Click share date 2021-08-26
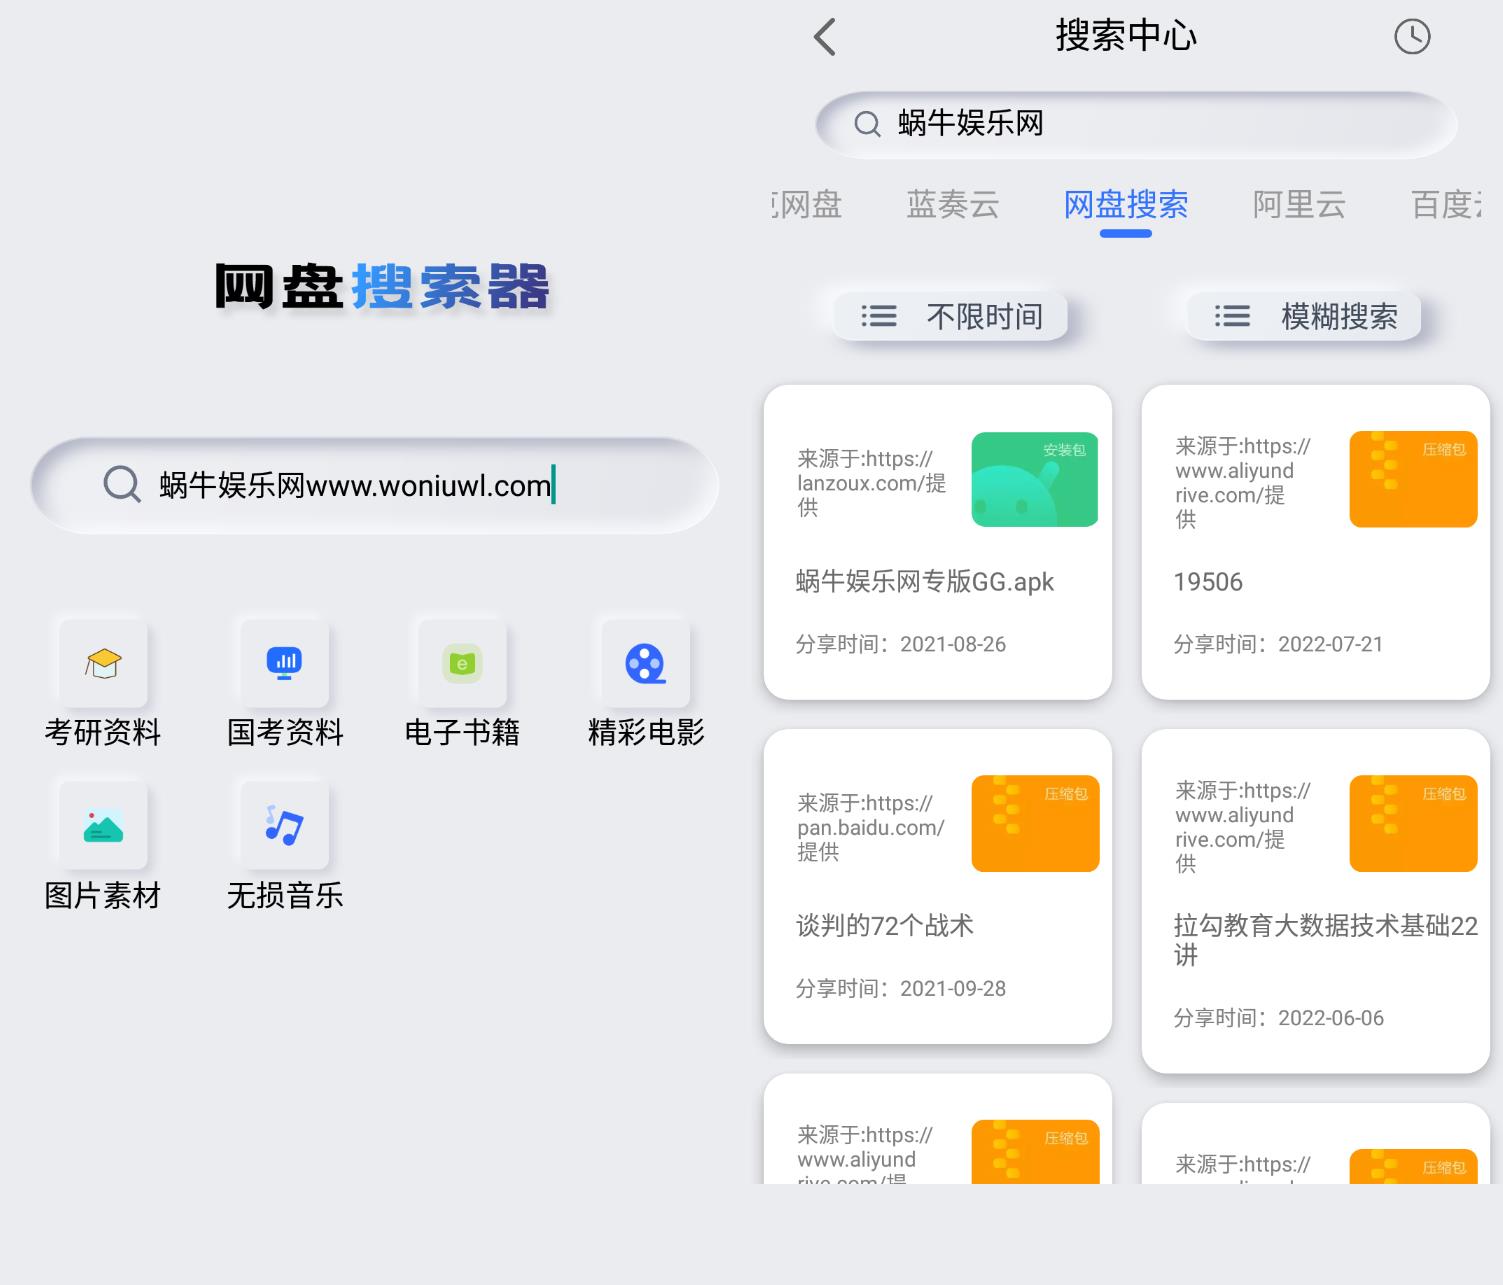 point(953,645)
